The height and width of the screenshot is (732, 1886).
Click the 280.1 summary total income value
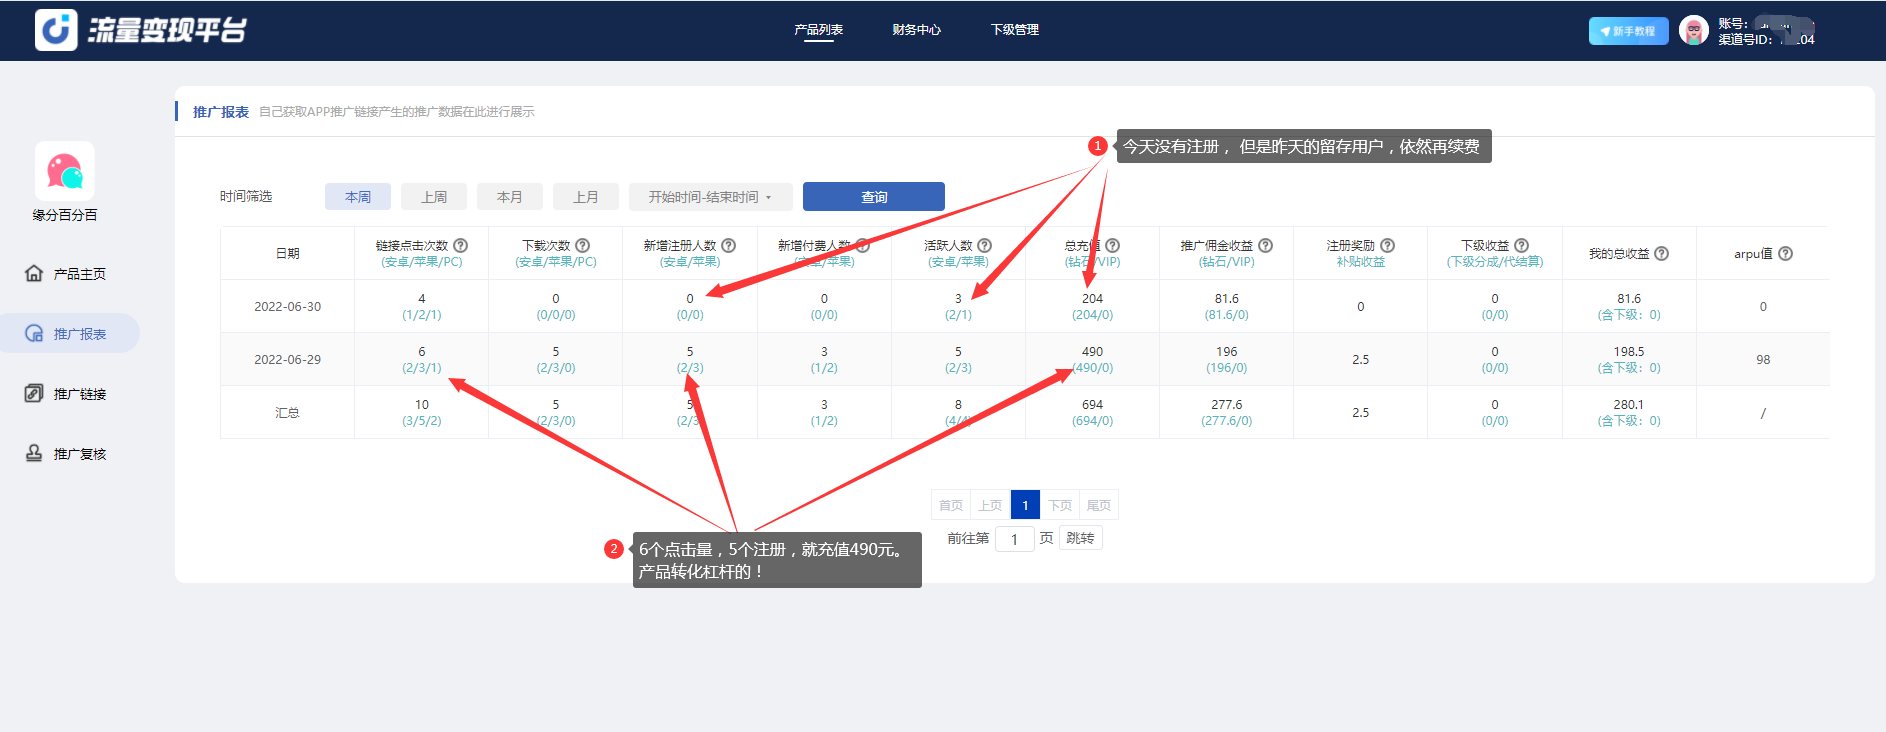pos(1629,405)
